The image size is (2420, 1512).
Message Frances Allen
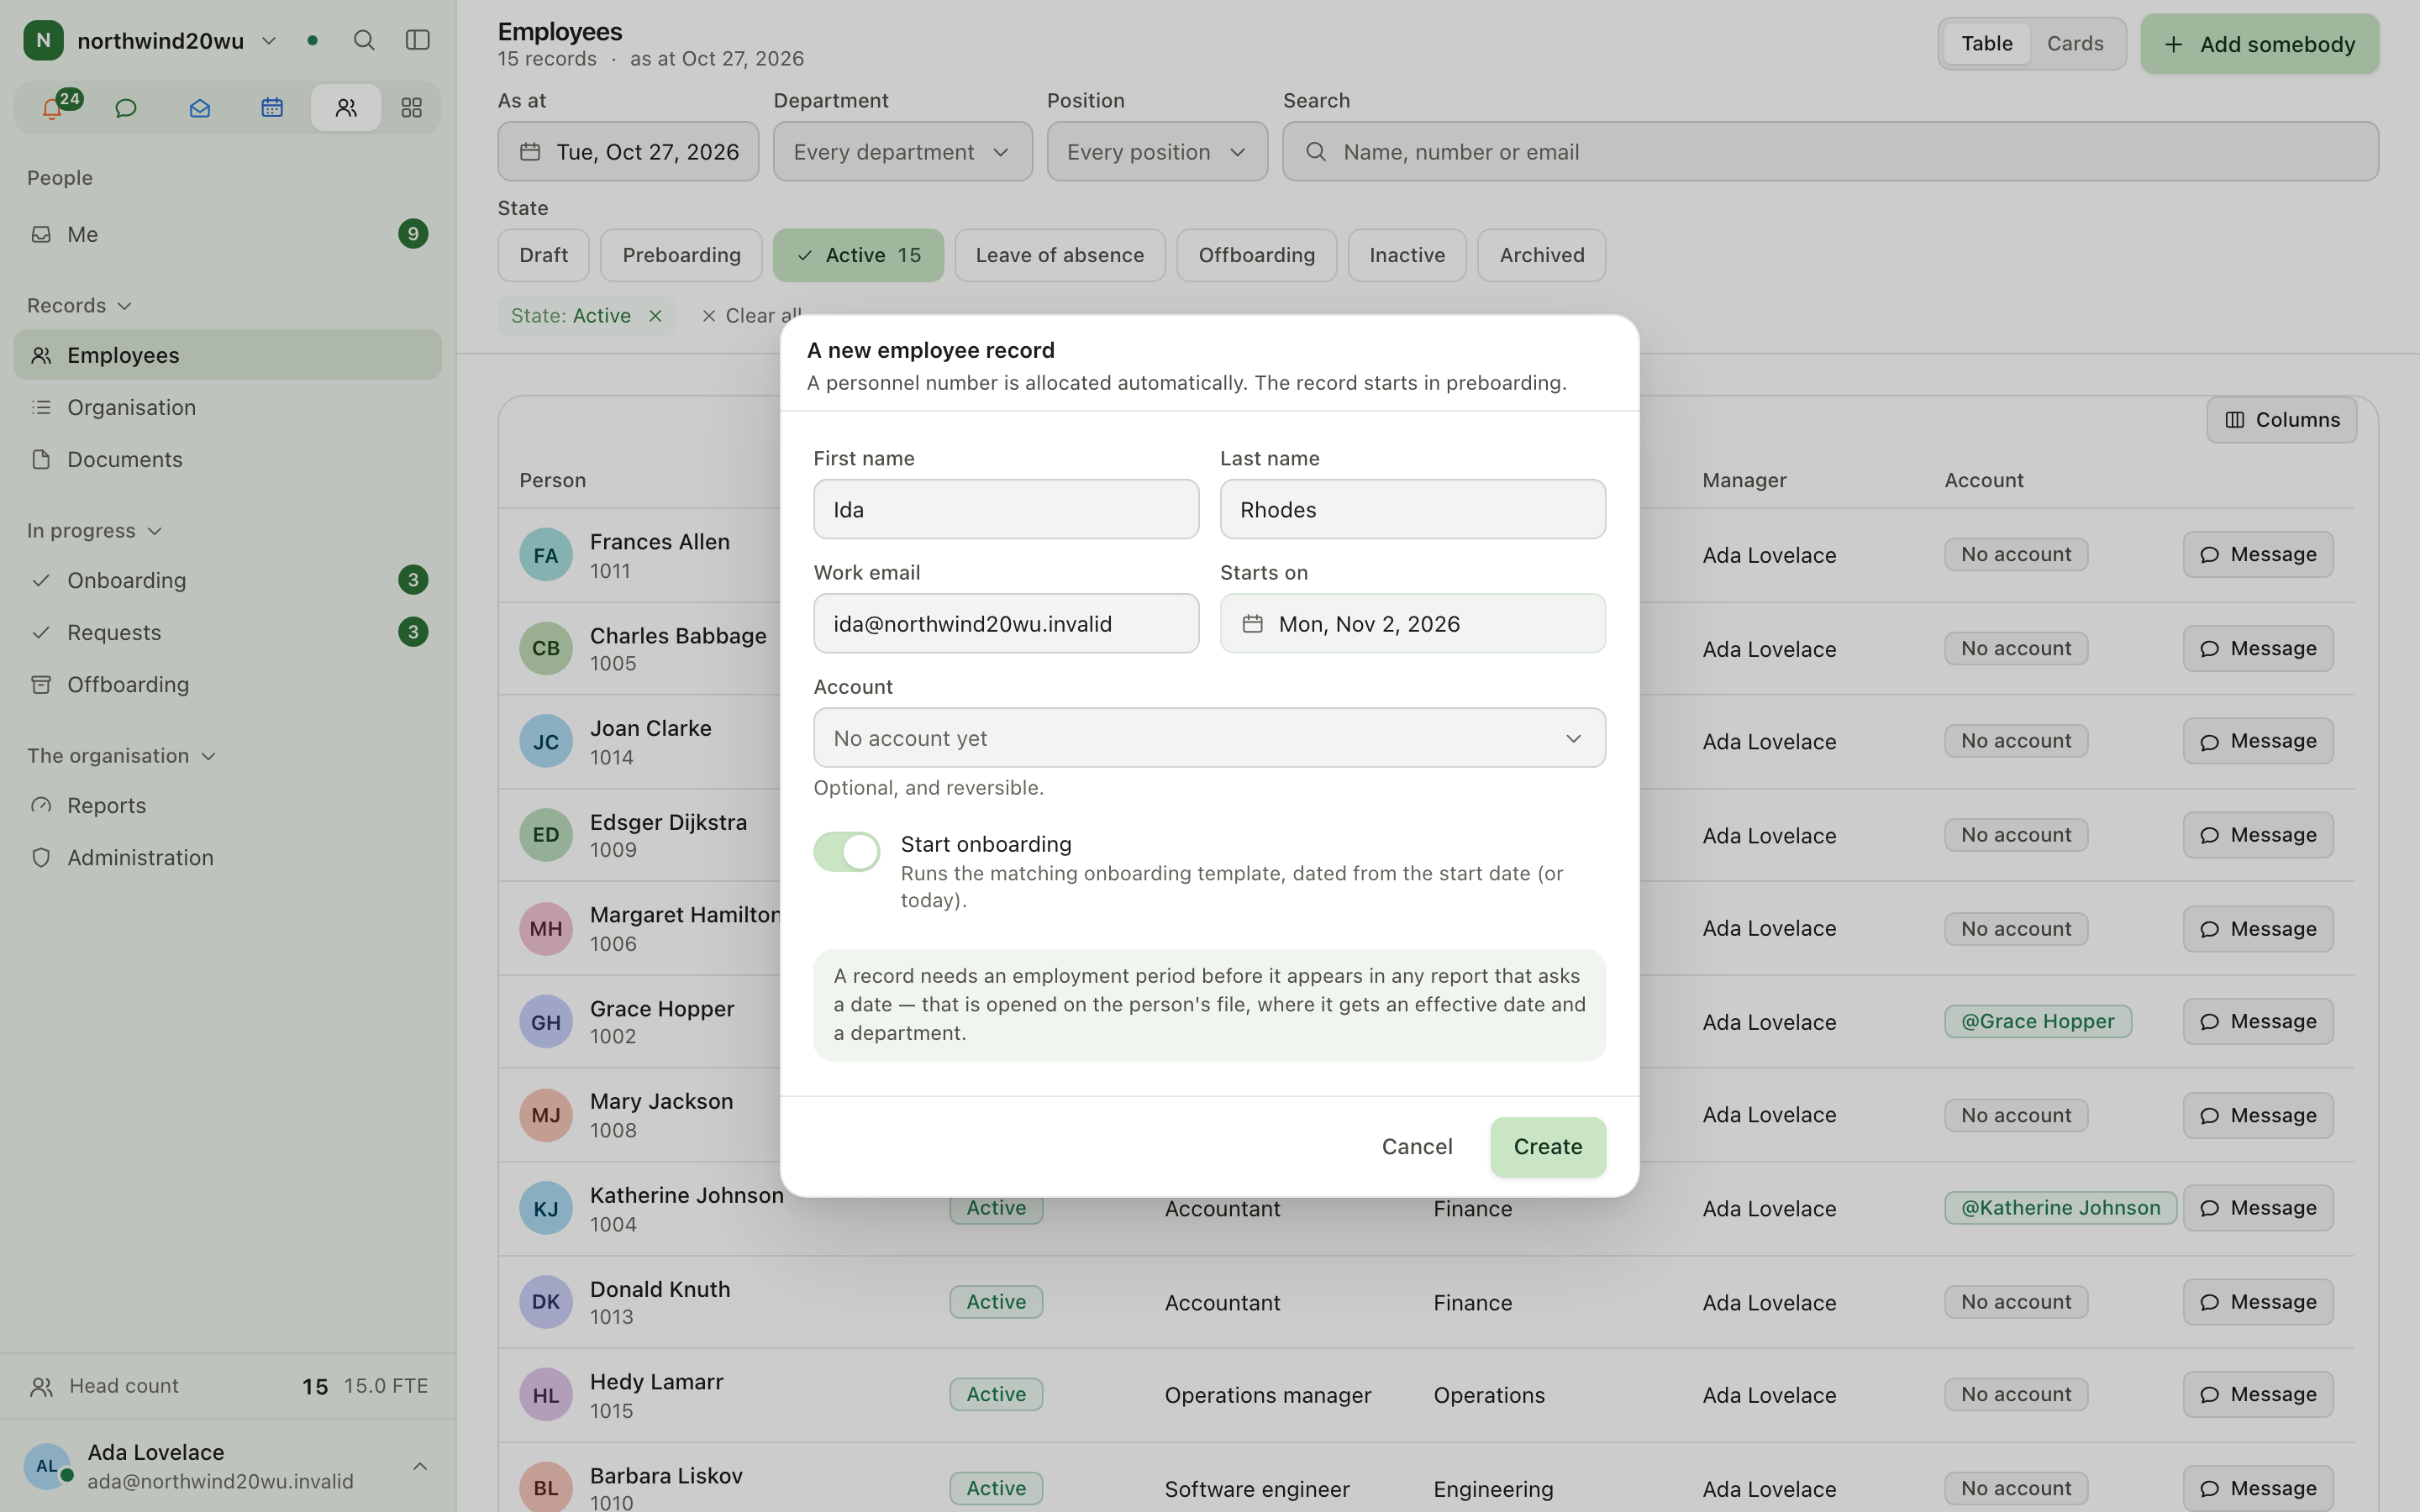pos(2258,554)
